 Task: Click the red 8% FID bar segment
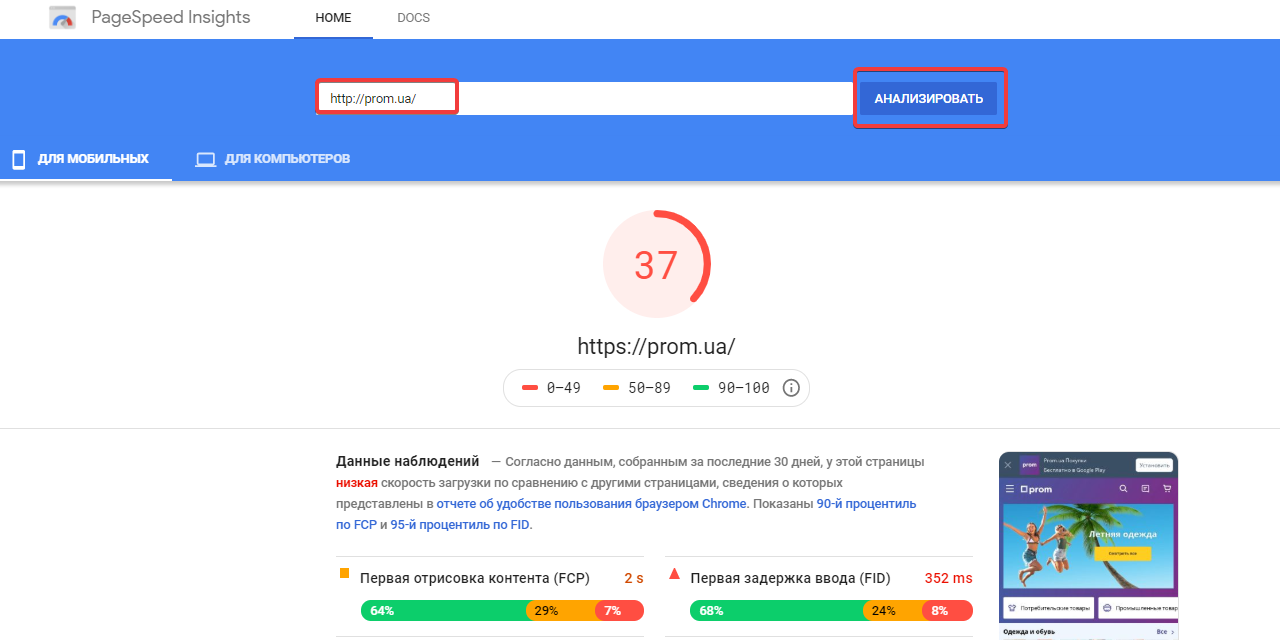[947, 610]
